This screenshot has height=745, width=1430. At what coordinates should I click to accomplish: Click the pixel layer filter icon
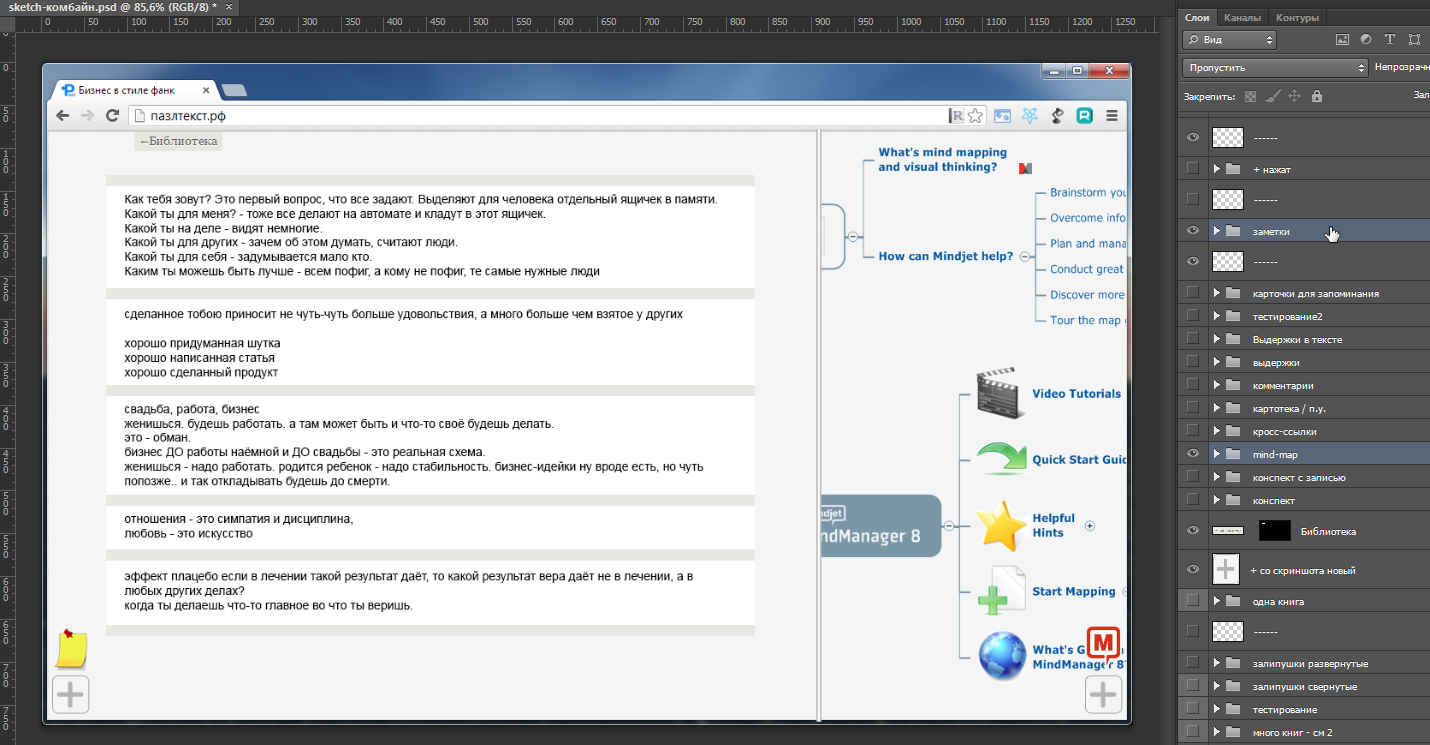click(1343, 40)
